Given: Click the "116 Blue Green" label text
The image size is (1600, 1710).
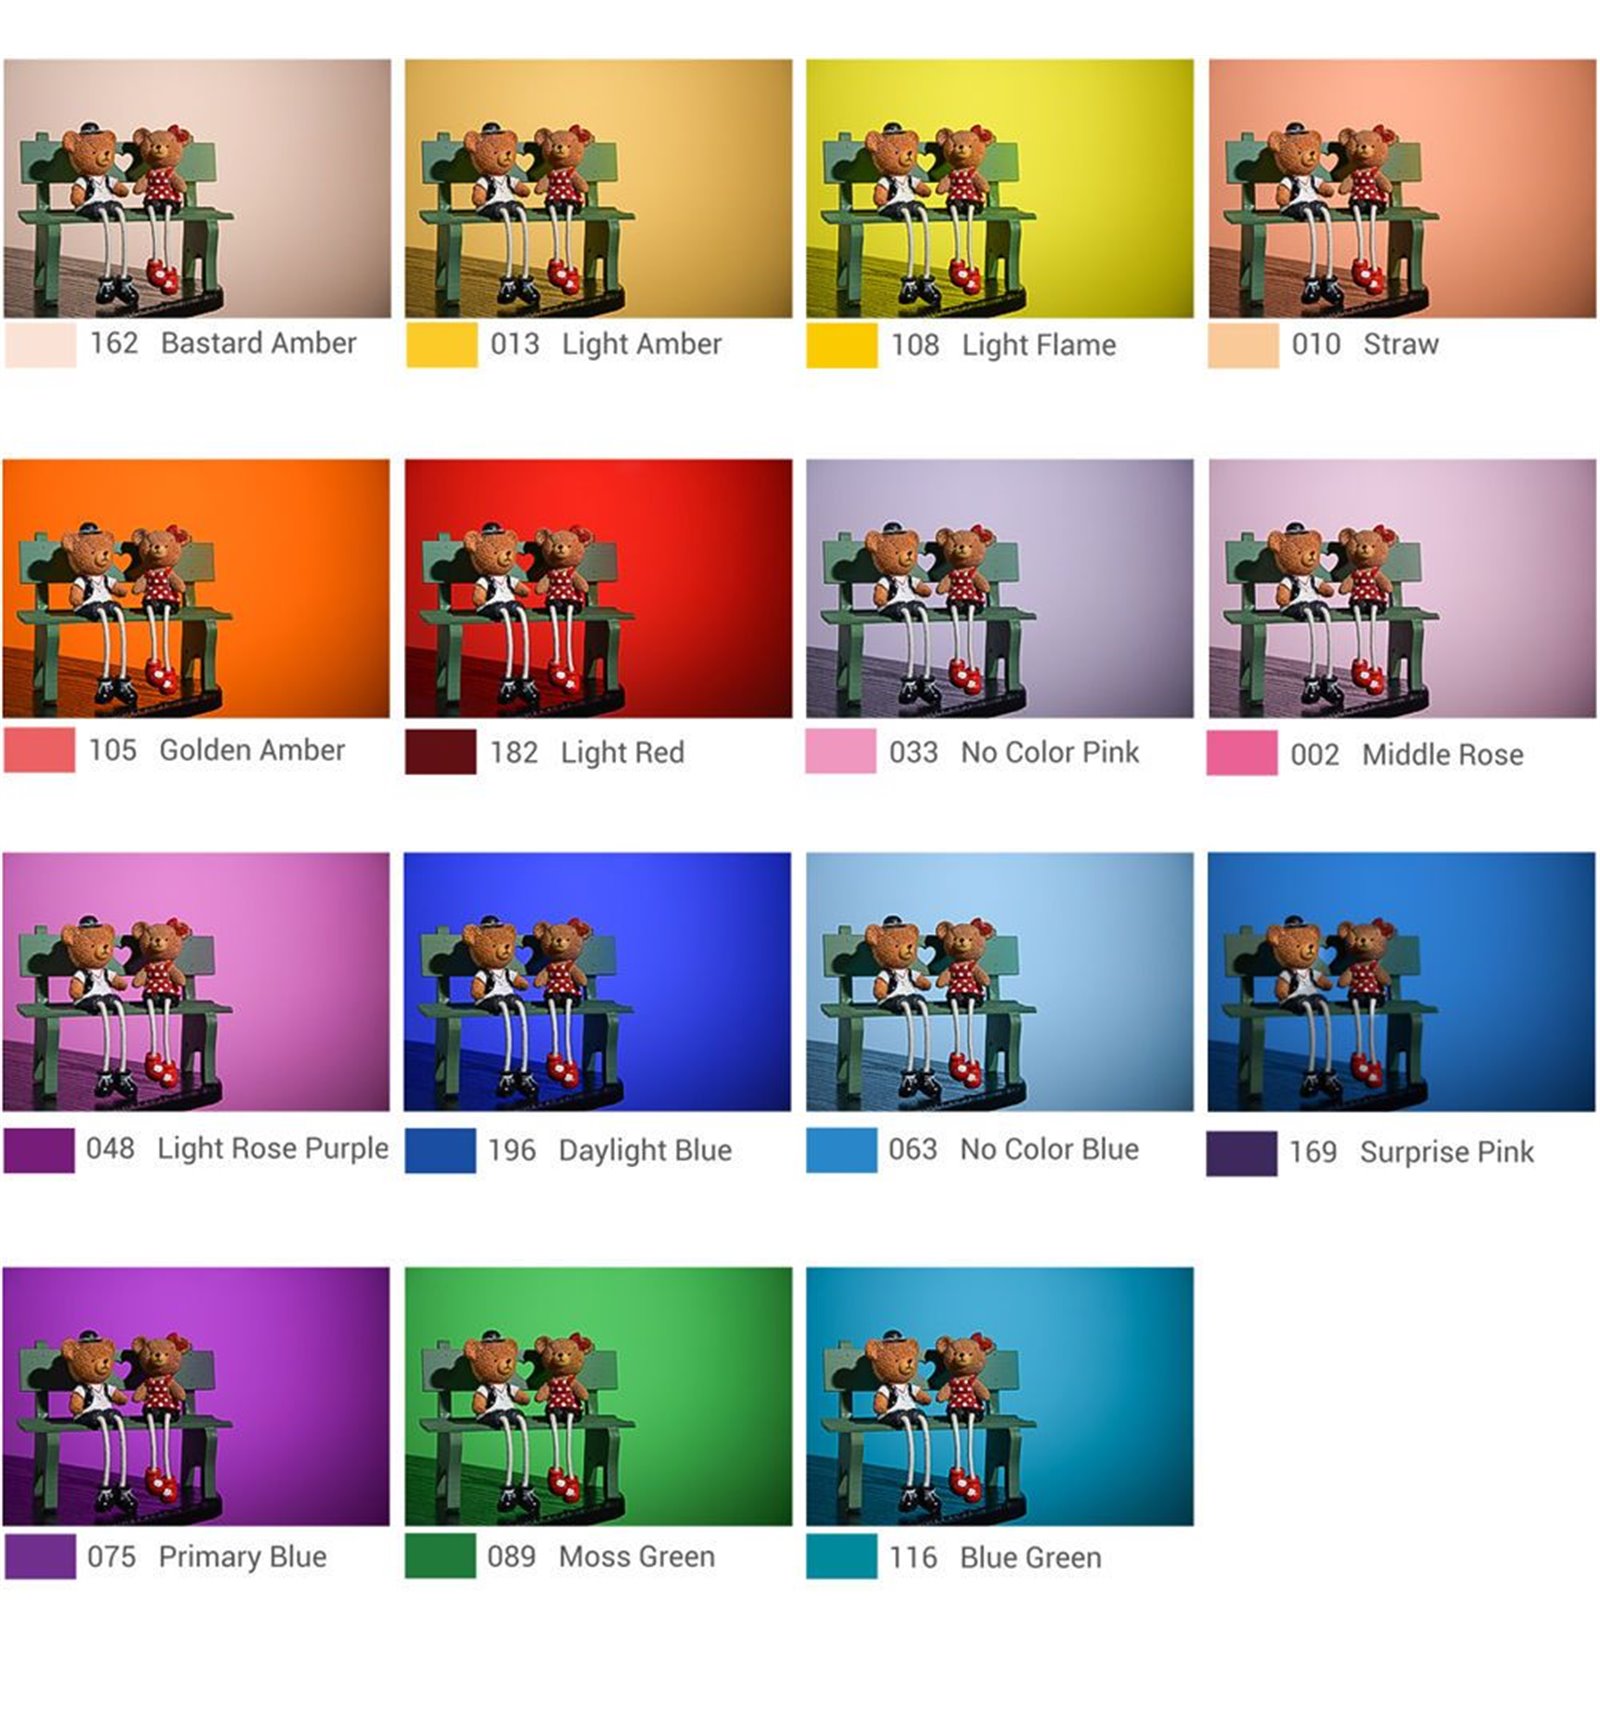Looking at the screenshot, I should [x=996, y=1557].
